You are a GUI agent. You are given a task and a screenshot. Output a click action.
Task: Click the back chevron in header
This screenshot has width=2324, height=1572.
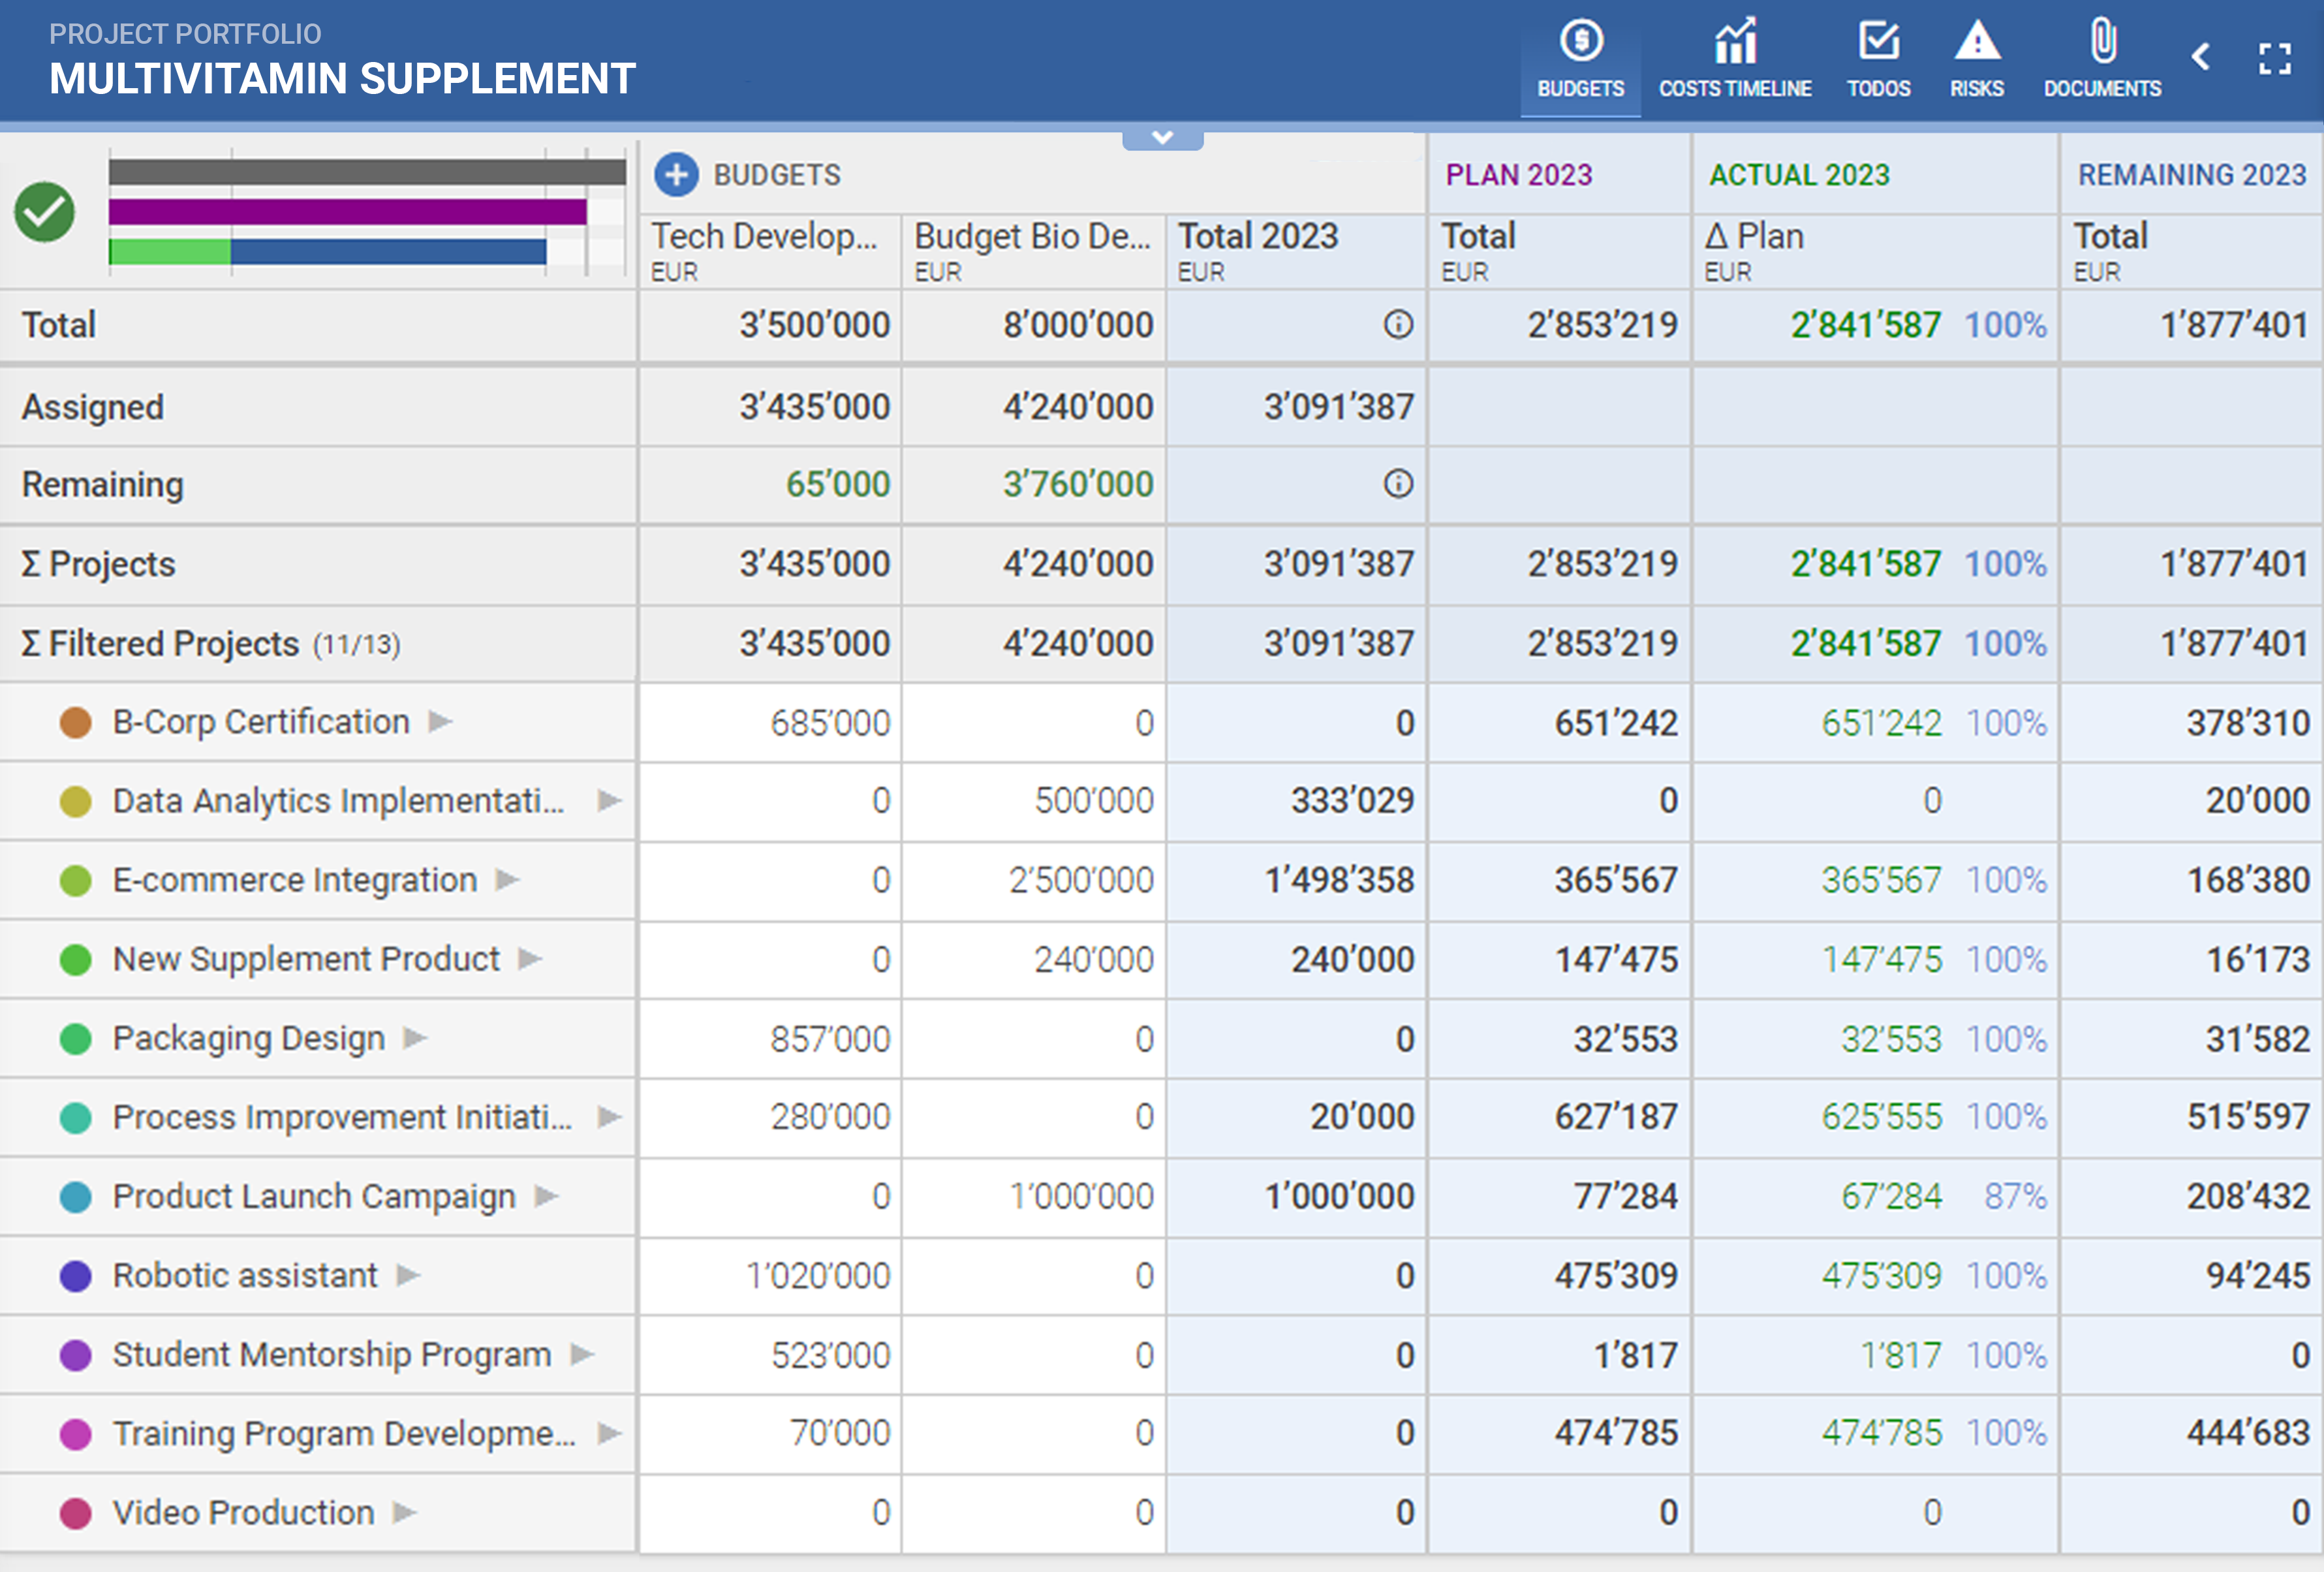(x=2200, y=56)
